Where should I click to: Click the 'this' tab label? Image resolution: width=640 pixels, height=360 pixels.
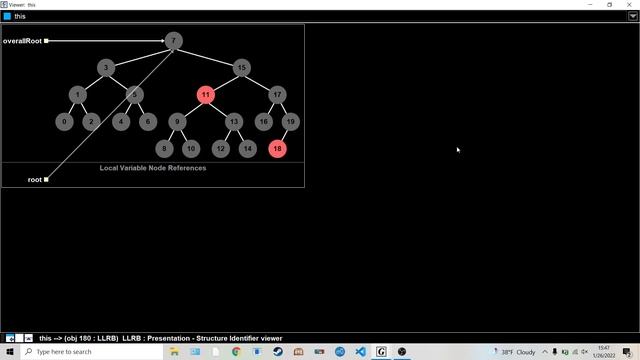[x=20, y=16]
